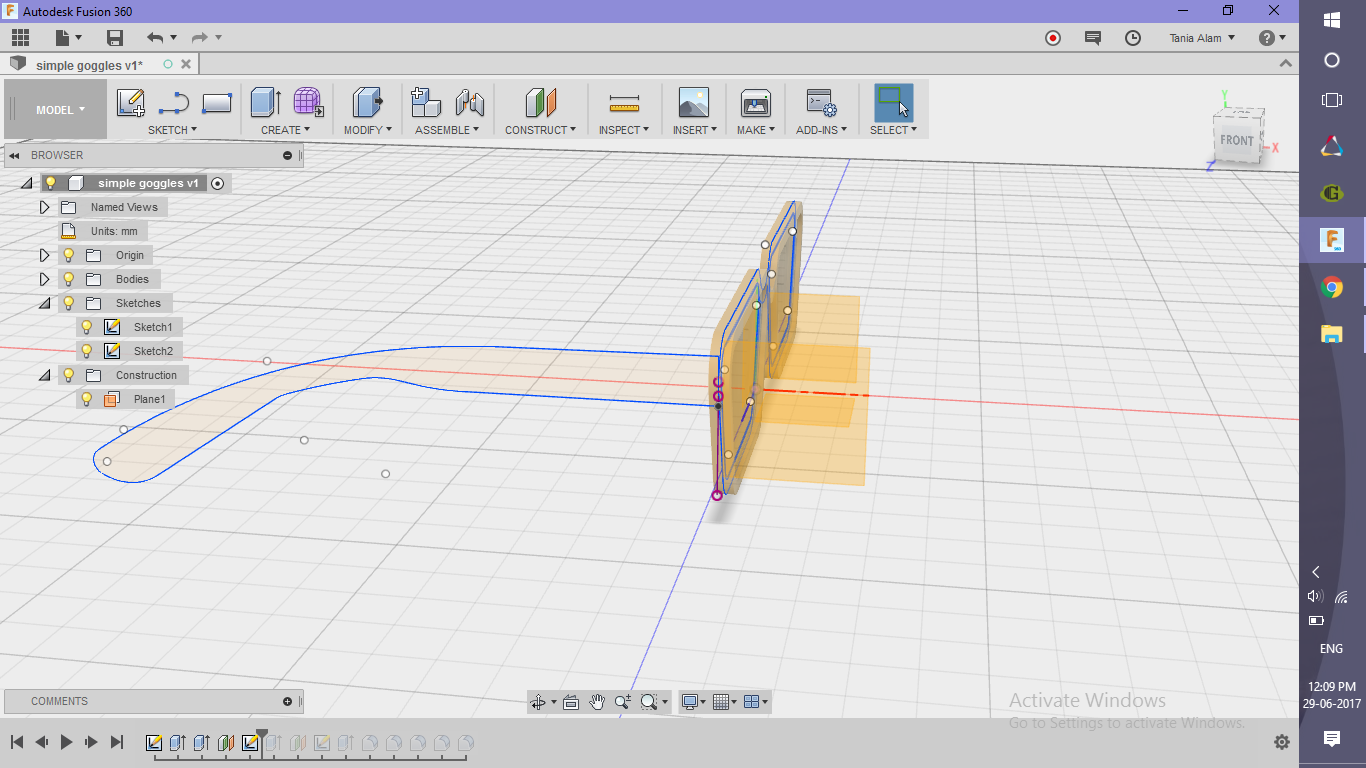Click the FRONT face of ViewCube
Viewport: 1366px width, 768px height.
pyautogui.click(x=1236, y=140)
